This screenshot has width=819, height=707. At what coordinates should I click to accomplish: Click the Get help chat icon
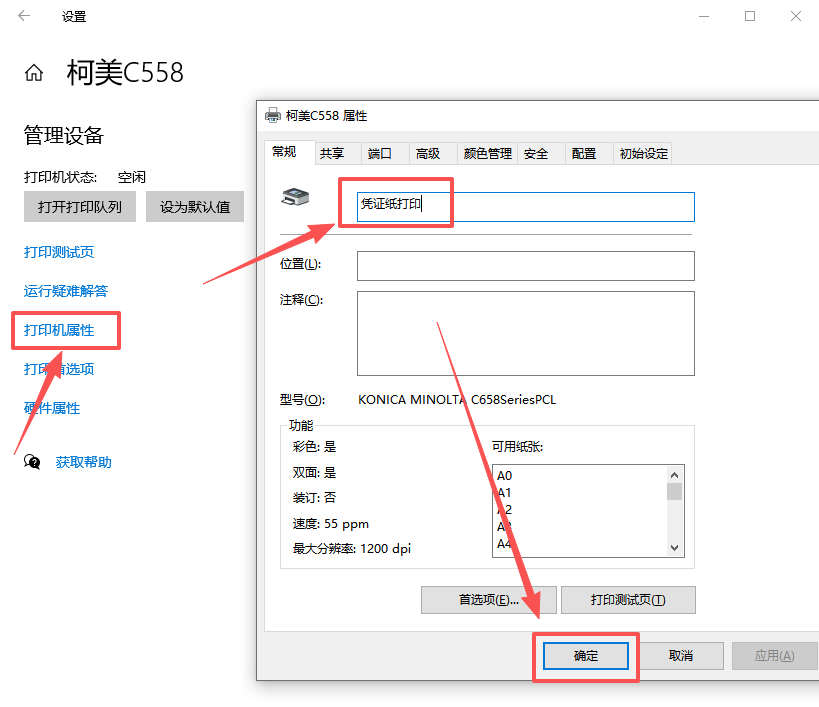(x=32, y=462)
